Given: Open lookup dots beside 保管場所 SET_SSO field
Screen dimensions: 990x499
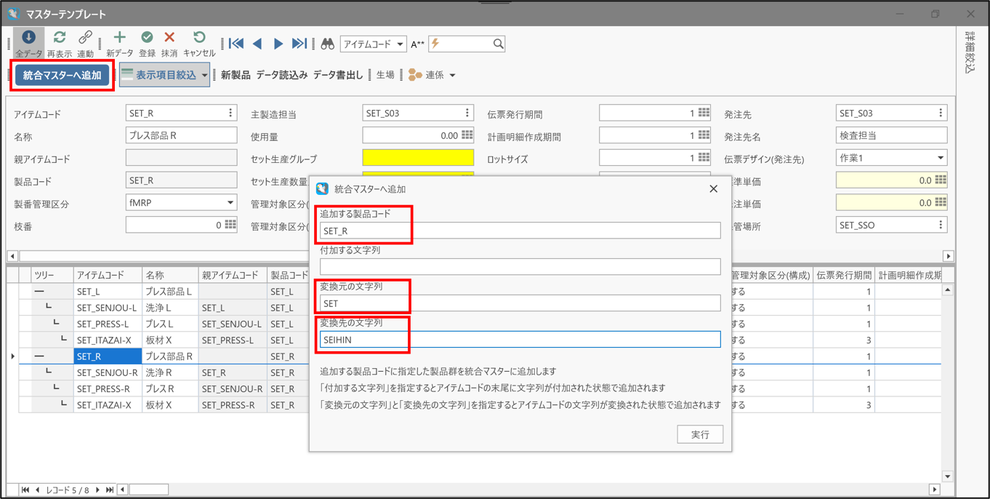Looking at the screenshot, I should click(941, 224).
